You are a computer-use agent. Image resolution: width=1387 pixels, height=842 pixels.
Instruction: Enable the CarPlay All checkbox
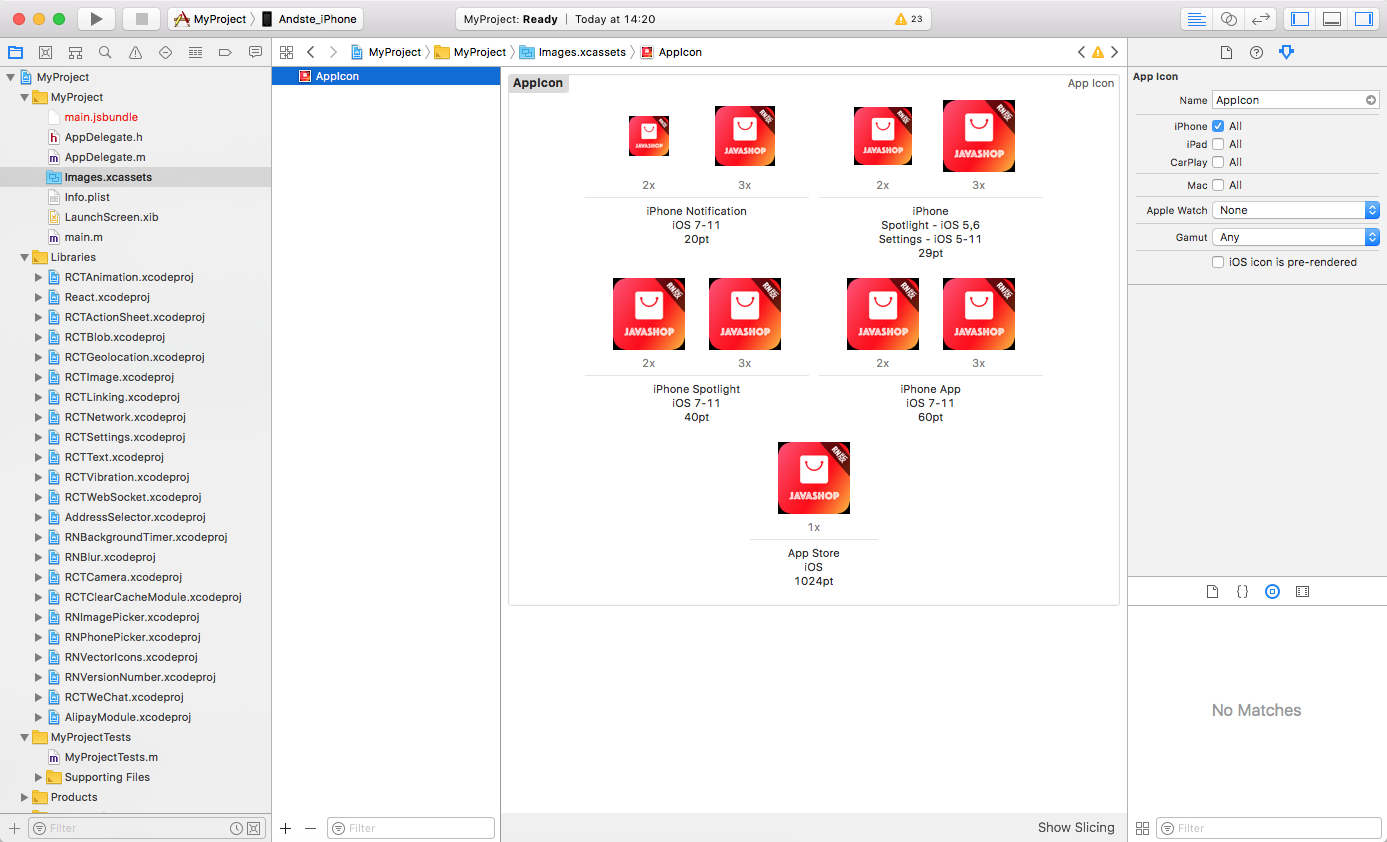click(1218, 162)
